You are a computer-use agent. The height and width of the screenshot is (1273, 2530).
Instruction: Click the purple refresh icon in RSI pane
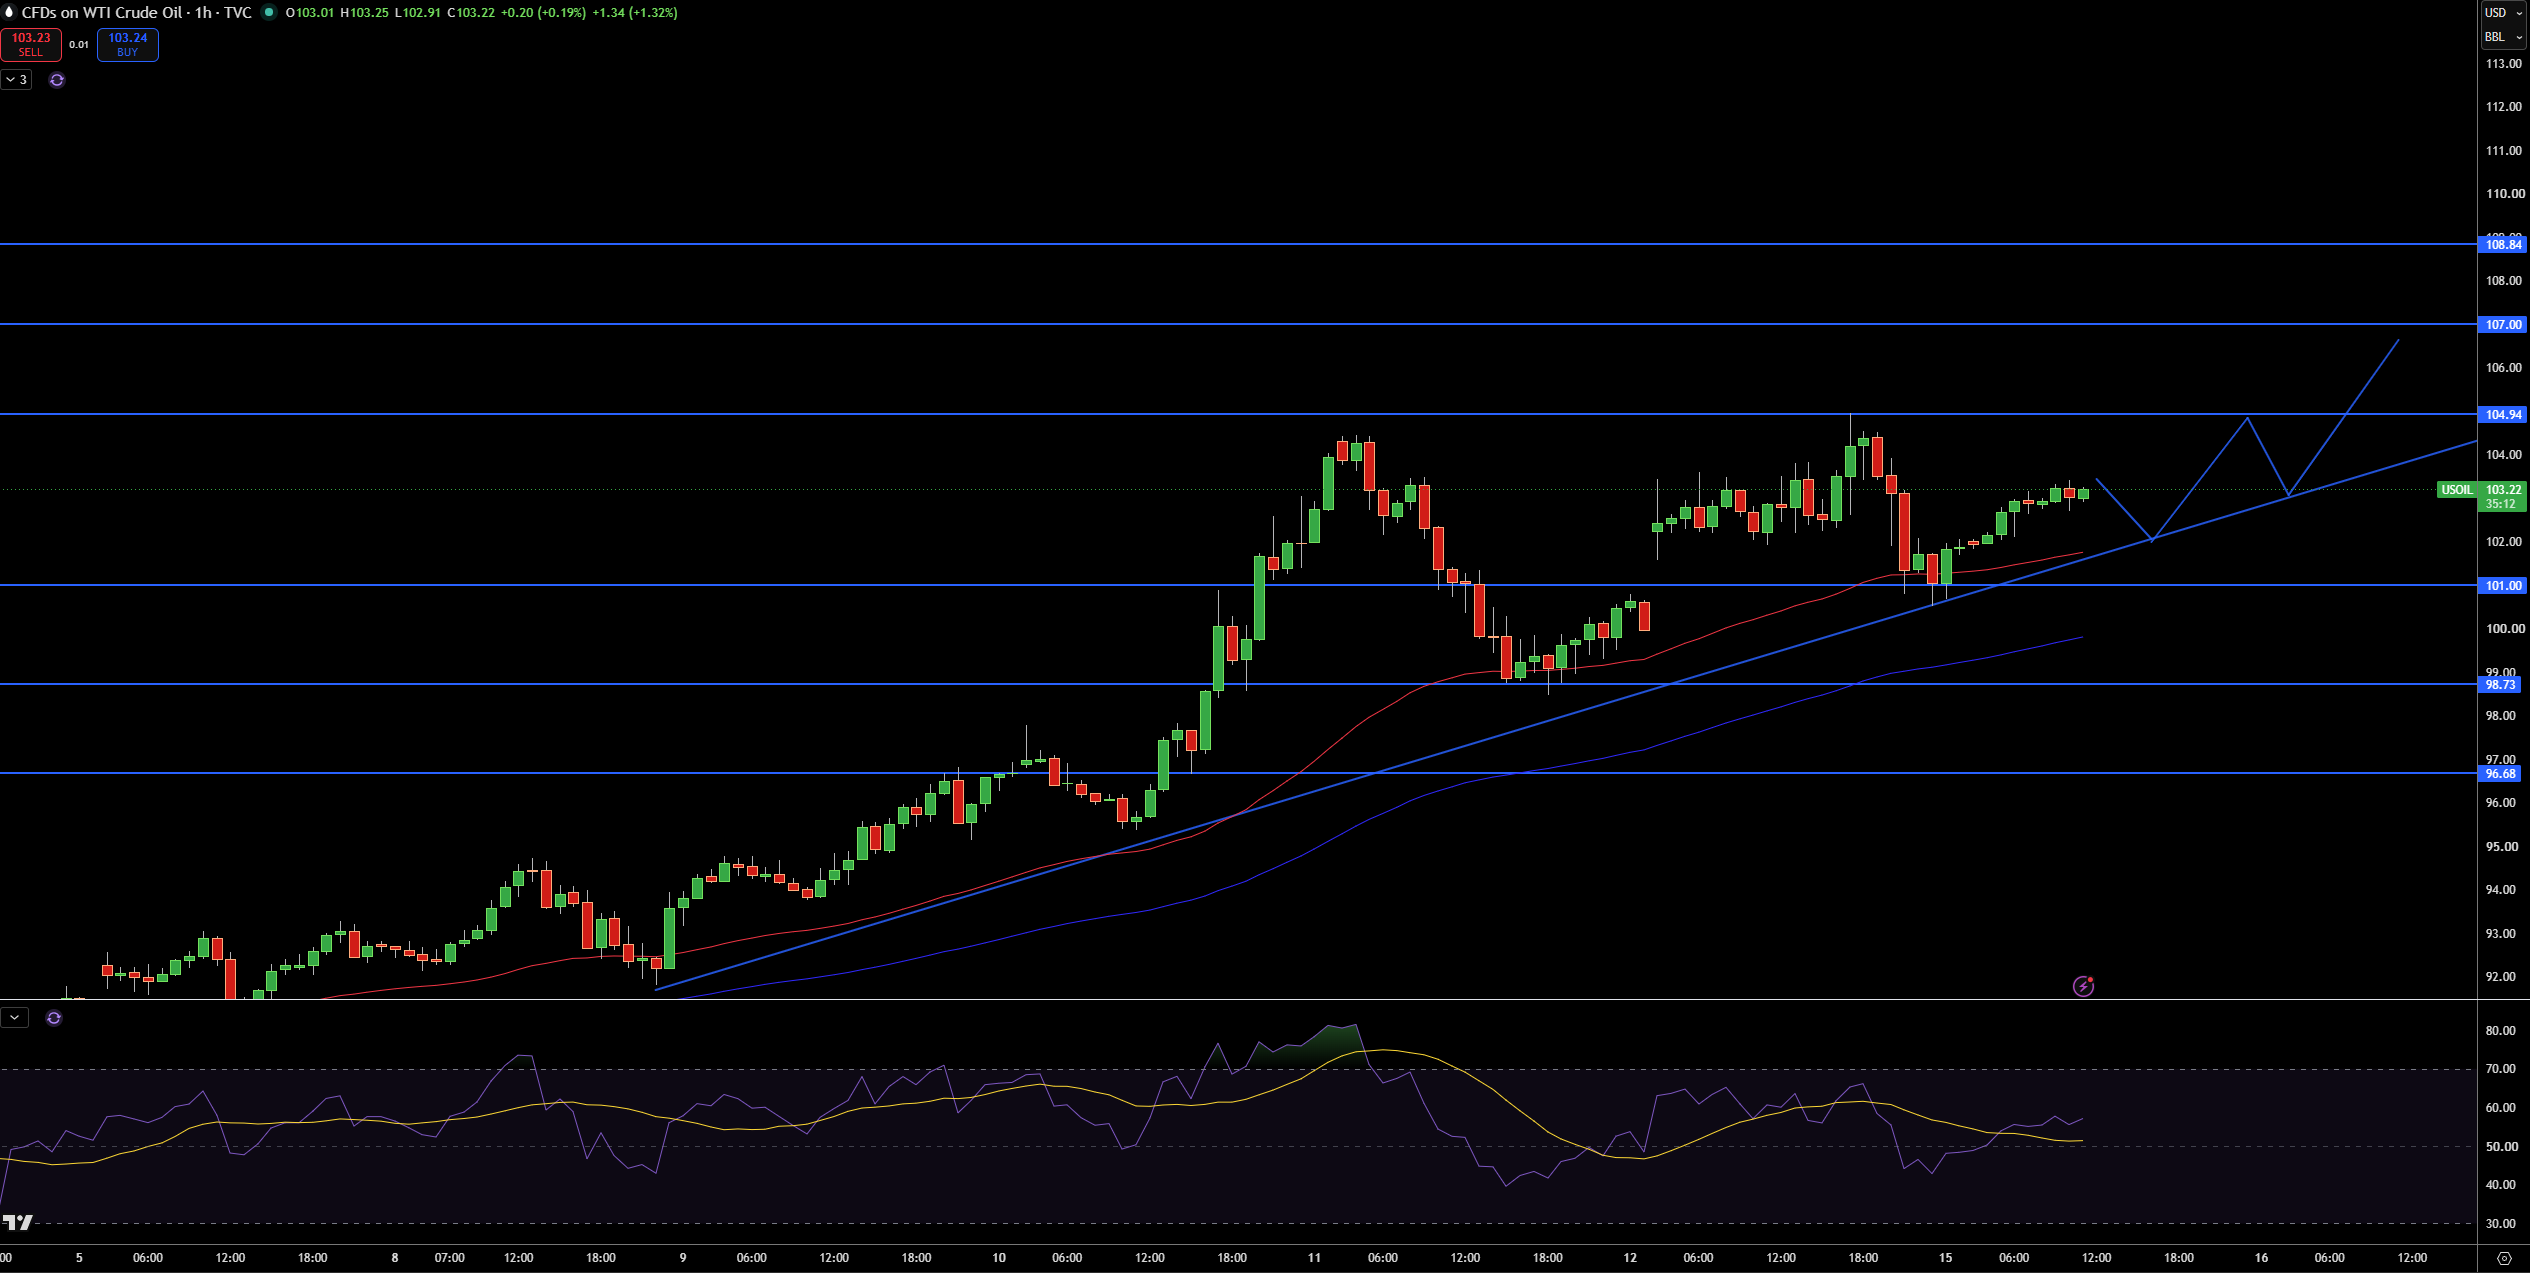pos(54,1018)
